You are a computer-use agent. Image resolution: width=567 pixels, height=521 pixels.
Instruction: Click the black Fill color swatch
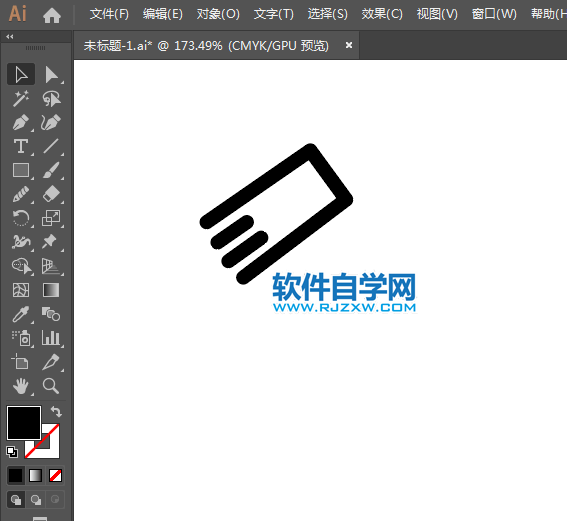pyautogui.click(x=24, y=423)
